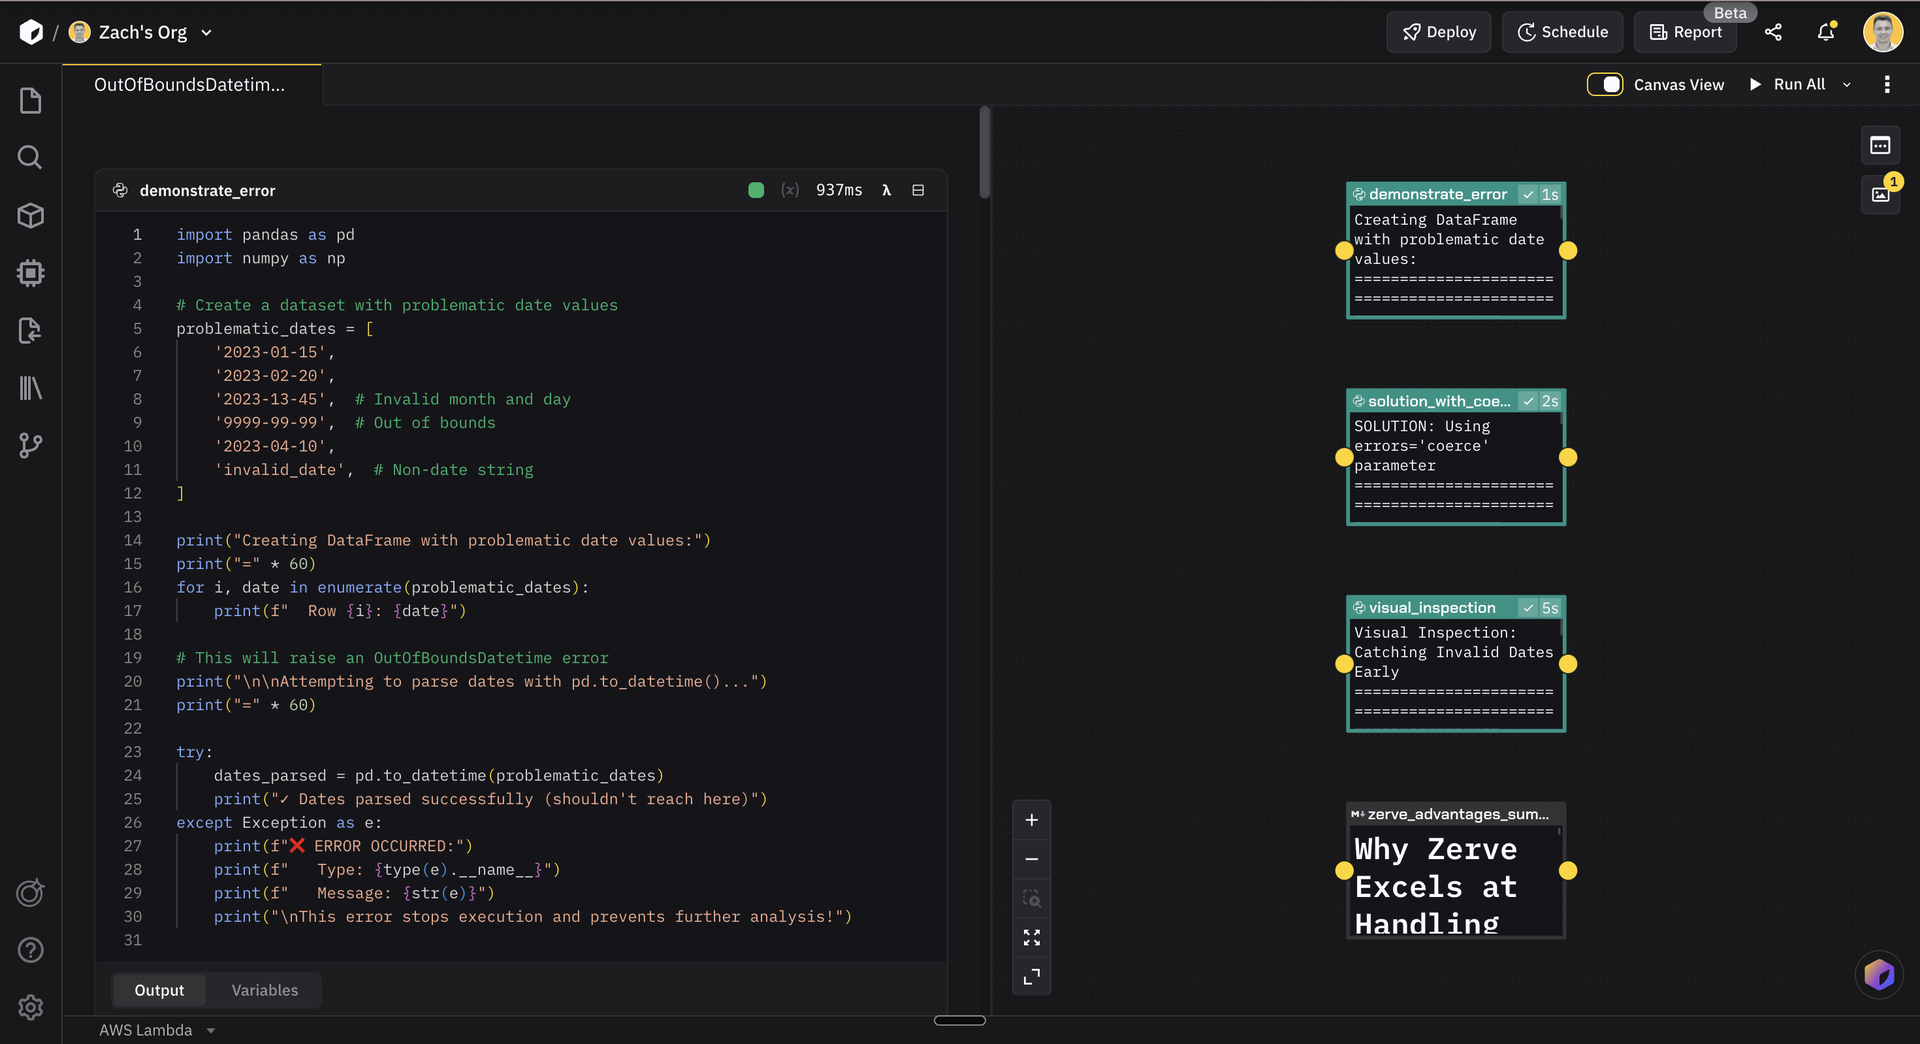Click the share icon in top bar

pos(1773,32)
